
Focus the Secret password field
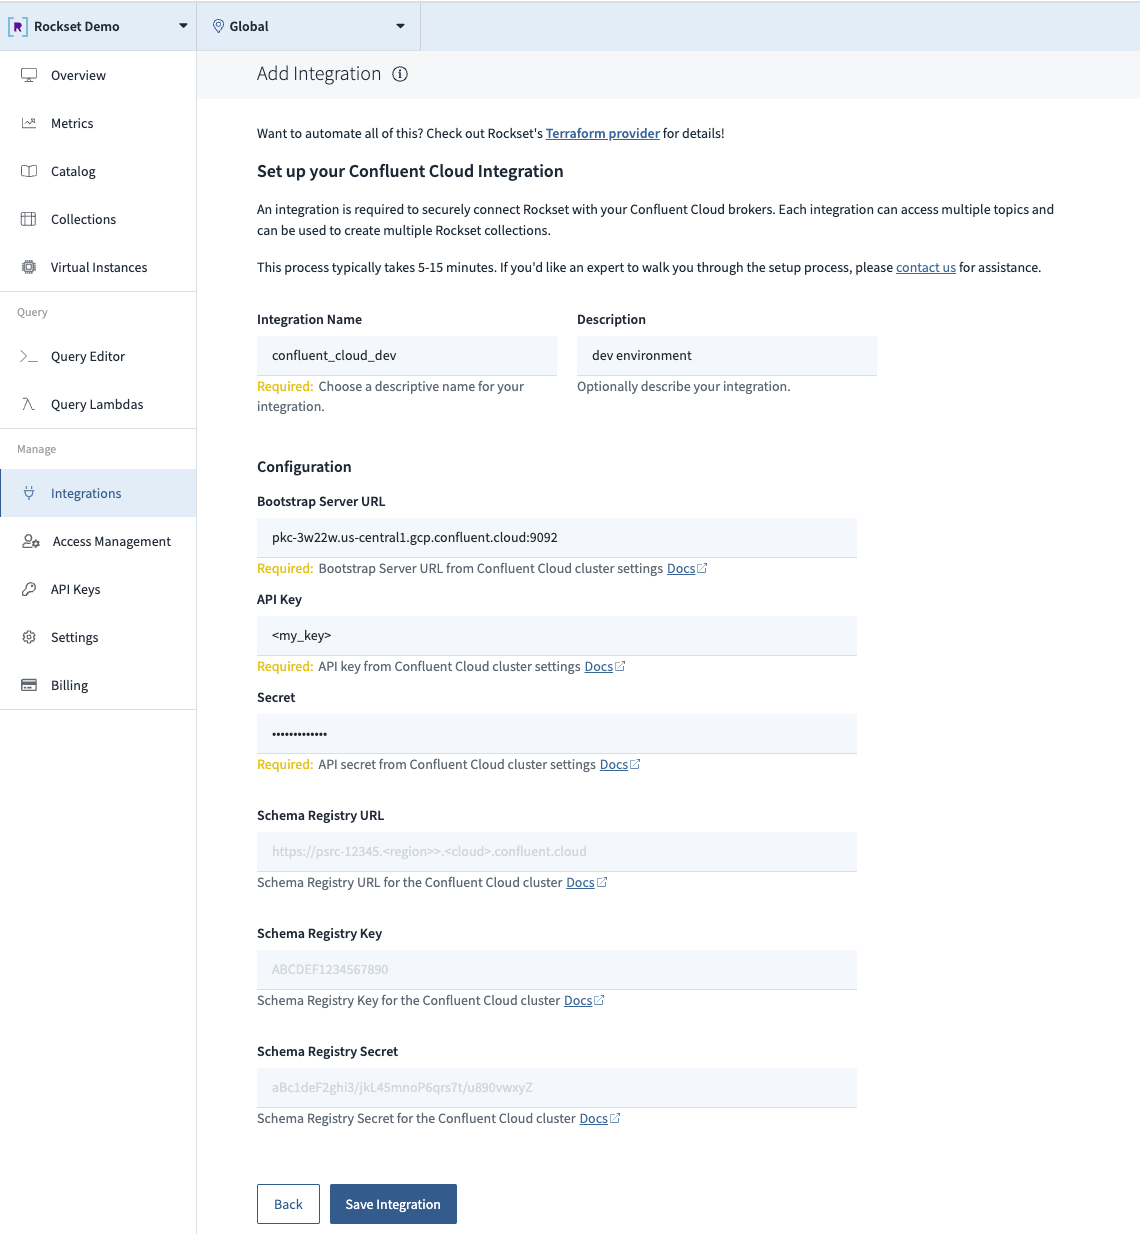click(557, 734)
